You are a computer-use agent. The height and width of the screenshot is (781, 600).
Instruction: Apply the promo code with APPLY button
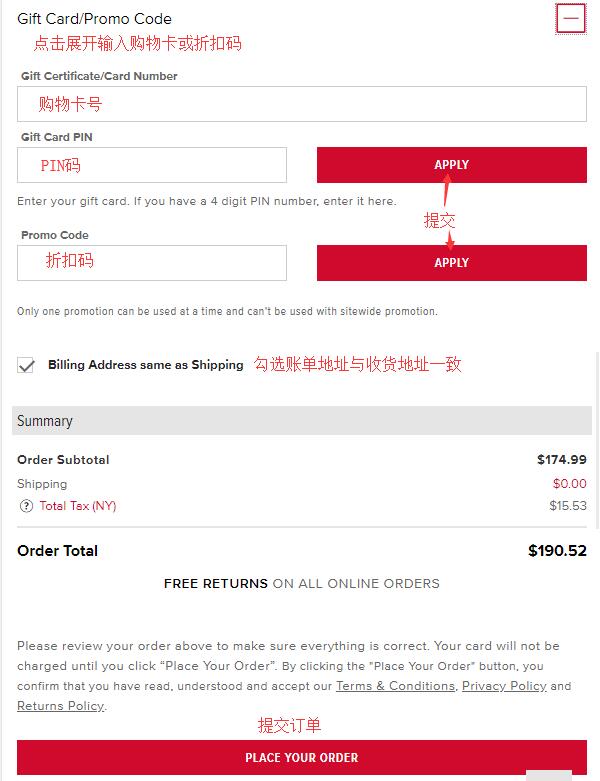coord(452,262)
